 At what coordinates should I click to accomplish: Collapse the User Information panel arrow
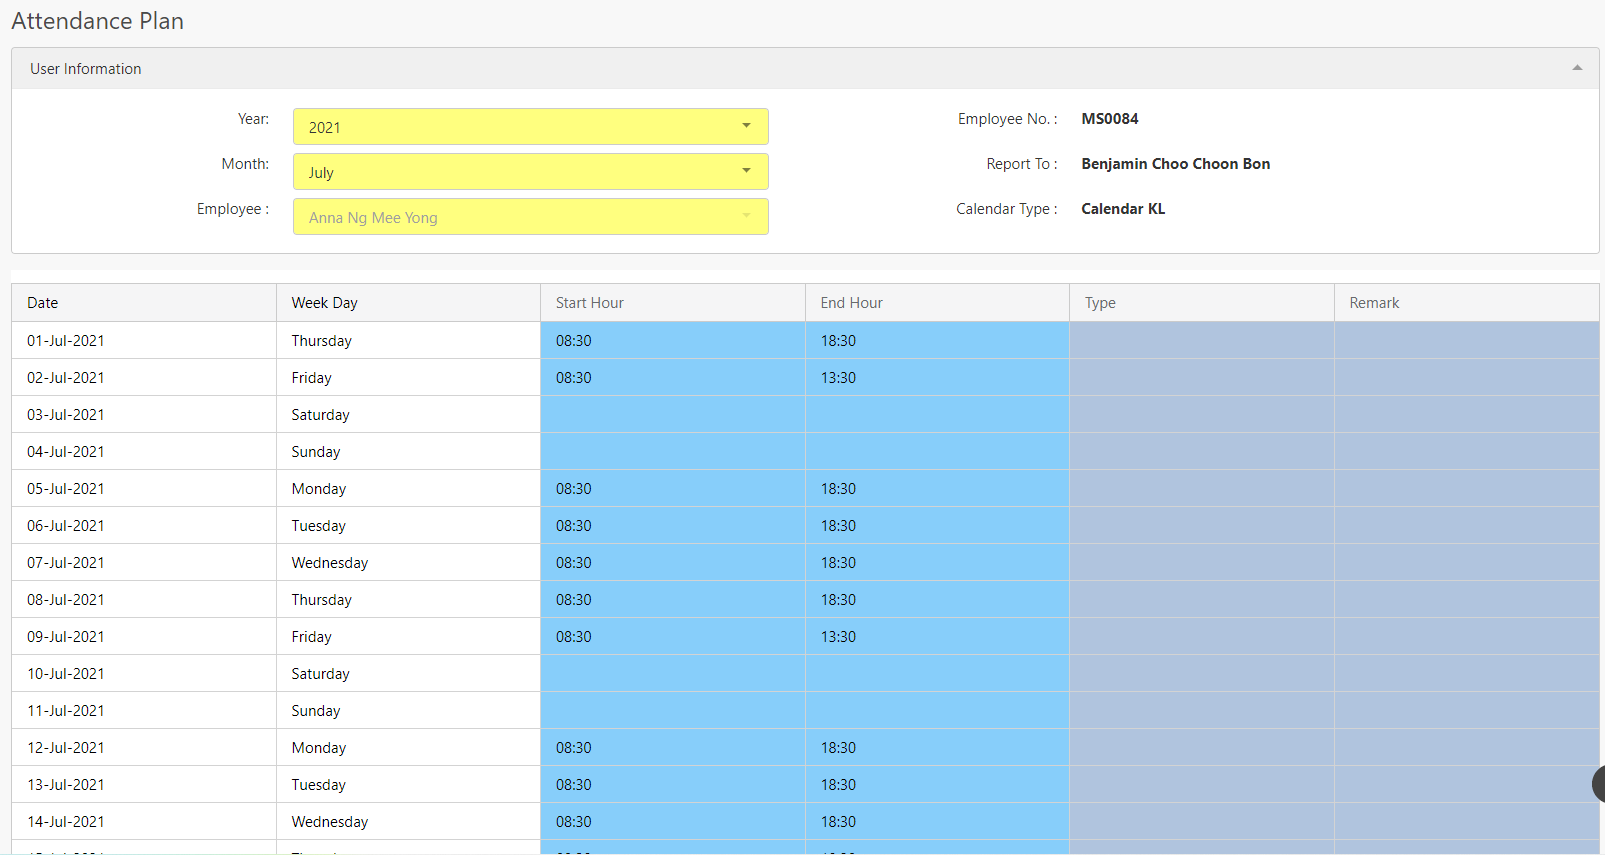tap(1577, 68)
